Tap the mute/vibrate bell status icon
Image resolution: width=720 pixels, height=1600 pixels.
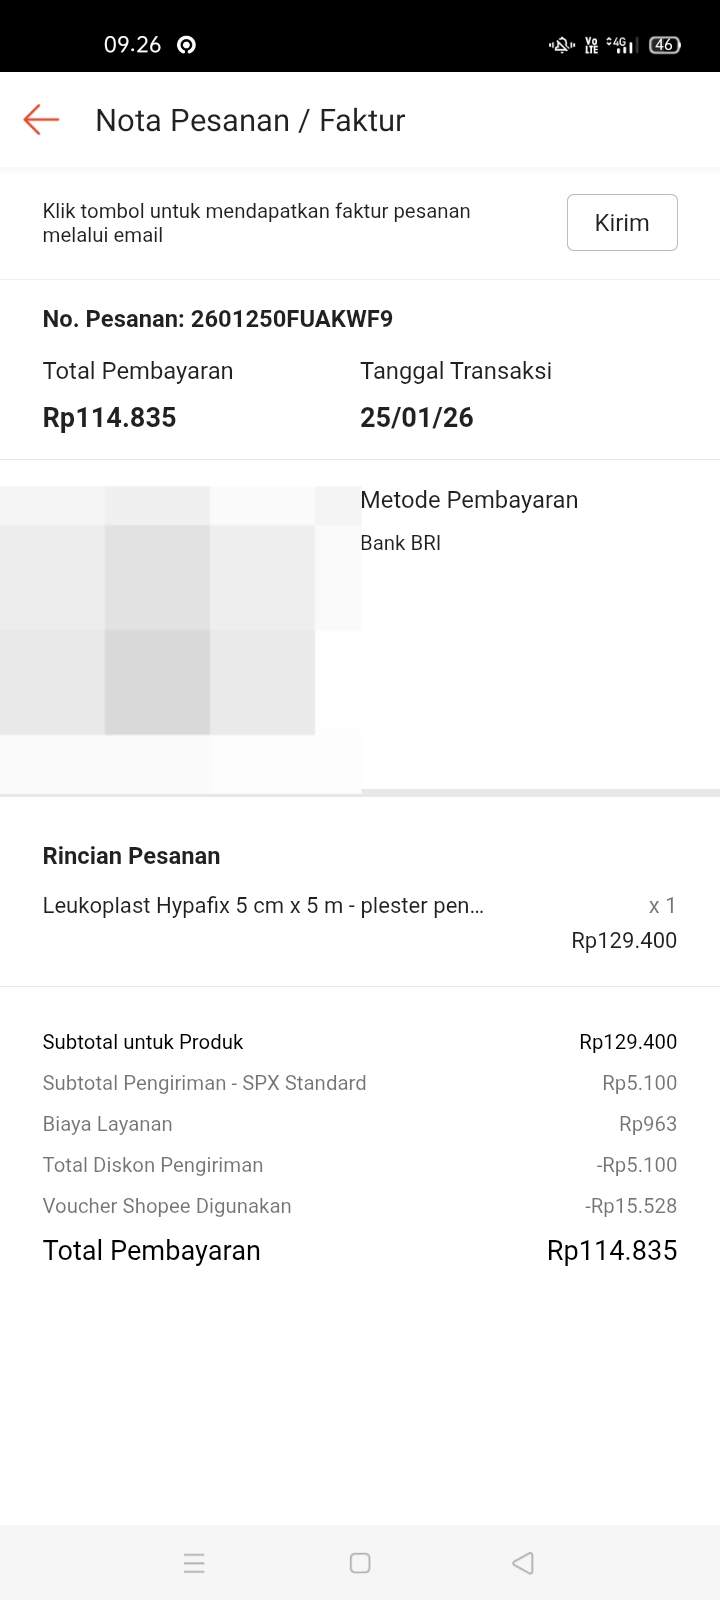[562, 45]
